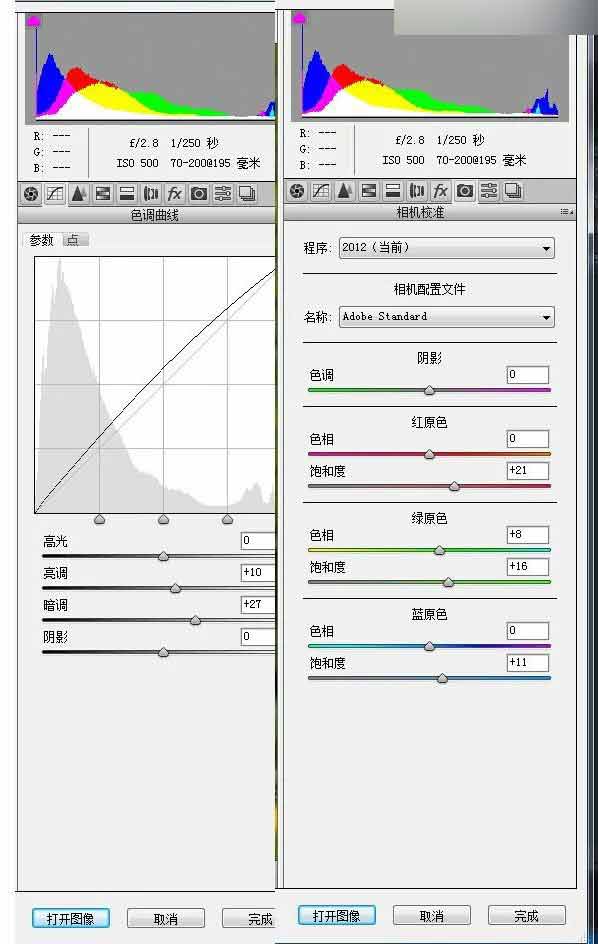
Task: Open Basic aperture icon in 相机校准 panel
Action: (x=297, y=191)
